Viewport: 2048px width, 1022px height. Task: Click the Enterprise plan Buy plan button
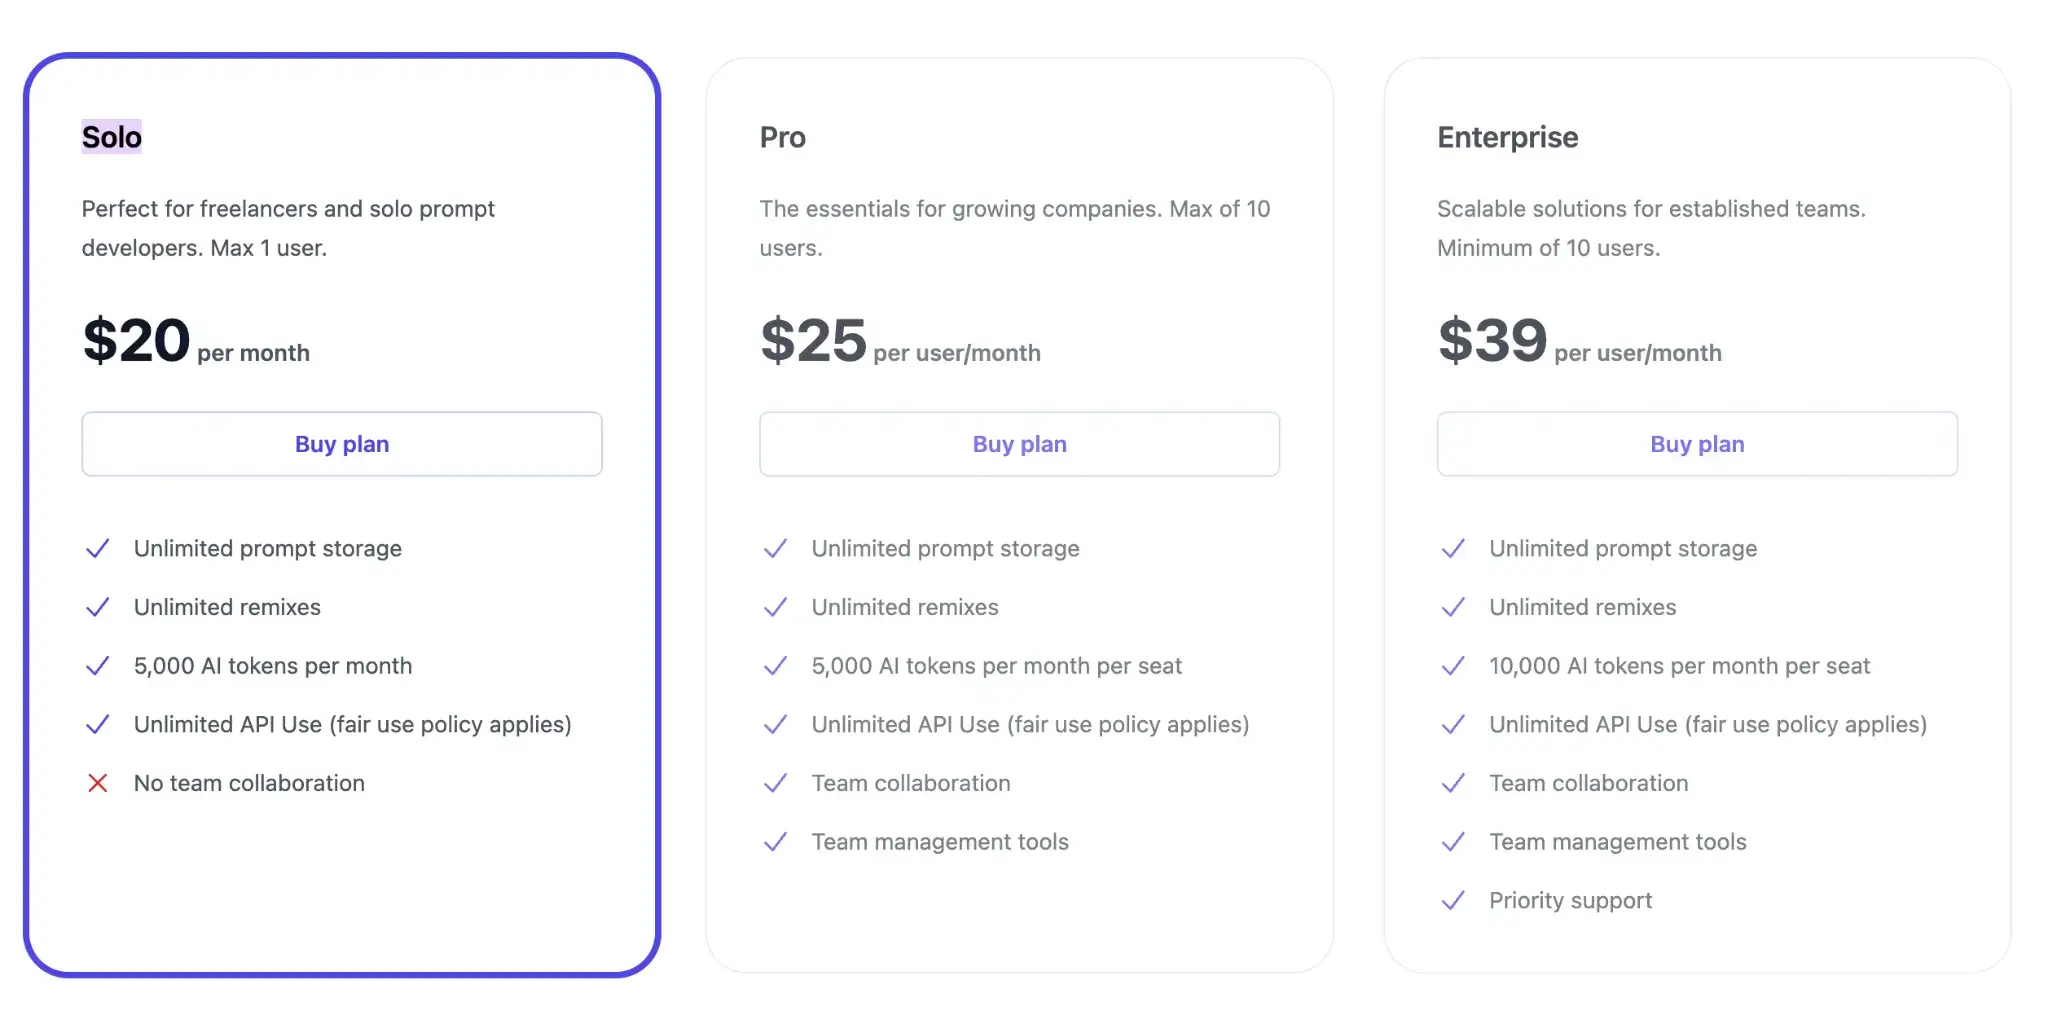[x=1697, y=444]
